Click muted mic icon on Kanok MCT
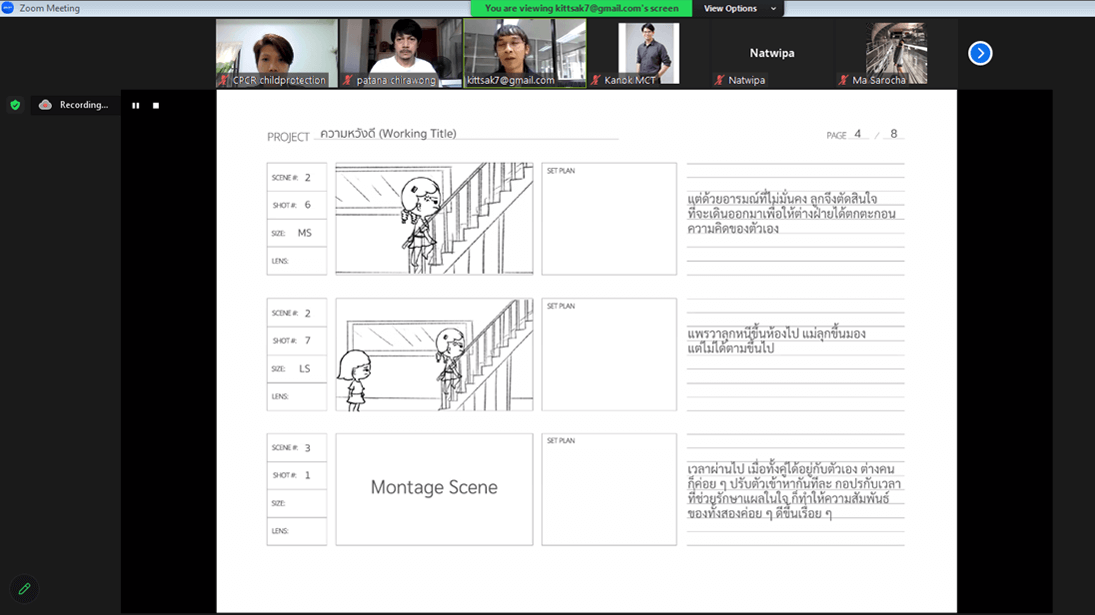 click(x=596, y=80)
